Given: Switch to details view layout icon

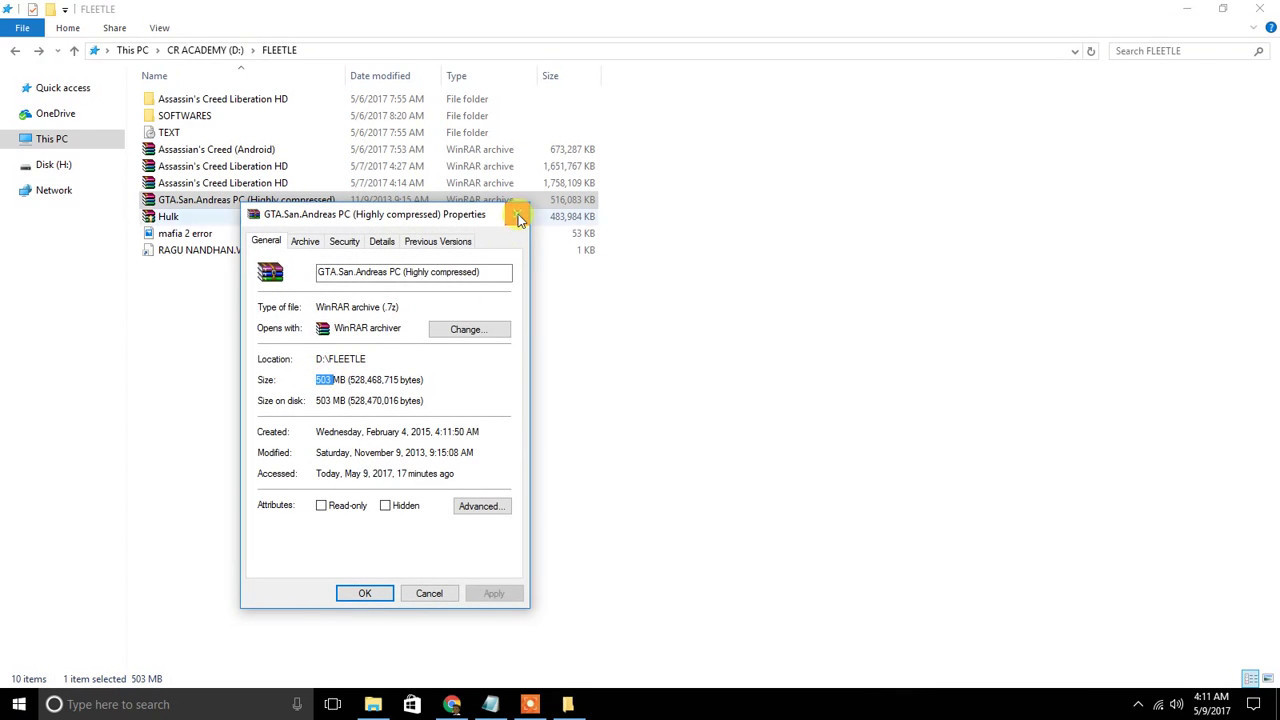Looking at the screenshot, I should 1250,679.
